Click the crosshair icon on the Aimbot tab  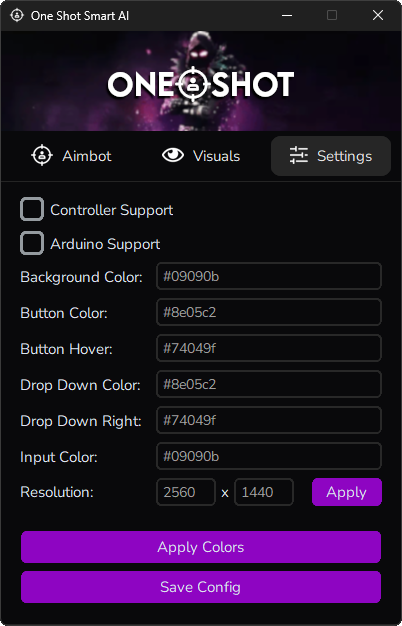pyautogui.click(x=42, y=156)
